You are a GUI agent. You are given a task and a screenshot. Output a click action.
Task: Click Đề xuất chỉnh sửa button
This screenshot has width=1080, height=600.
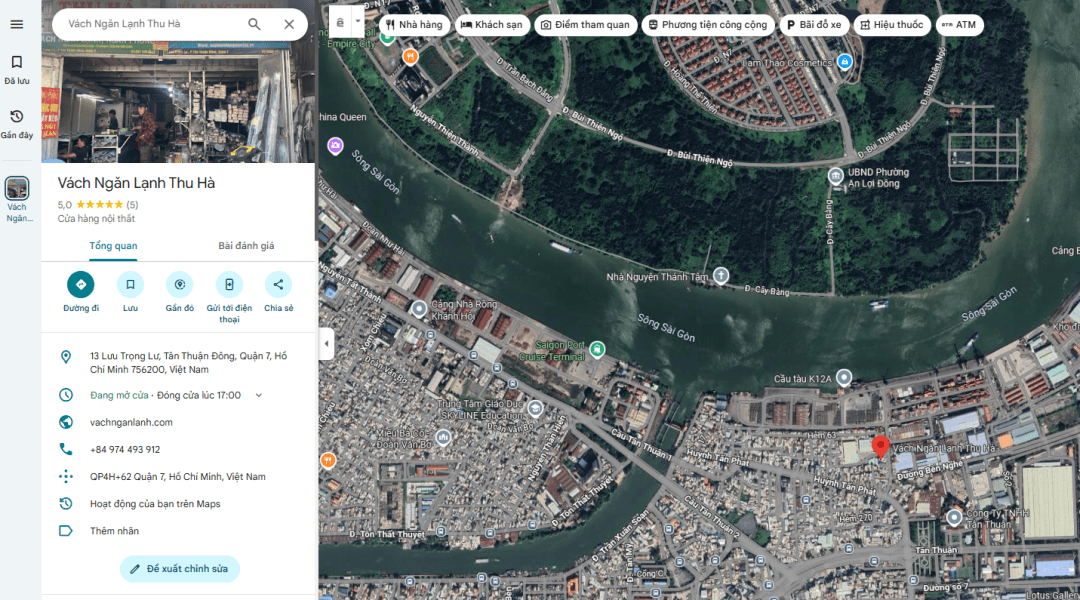[180, 569]
